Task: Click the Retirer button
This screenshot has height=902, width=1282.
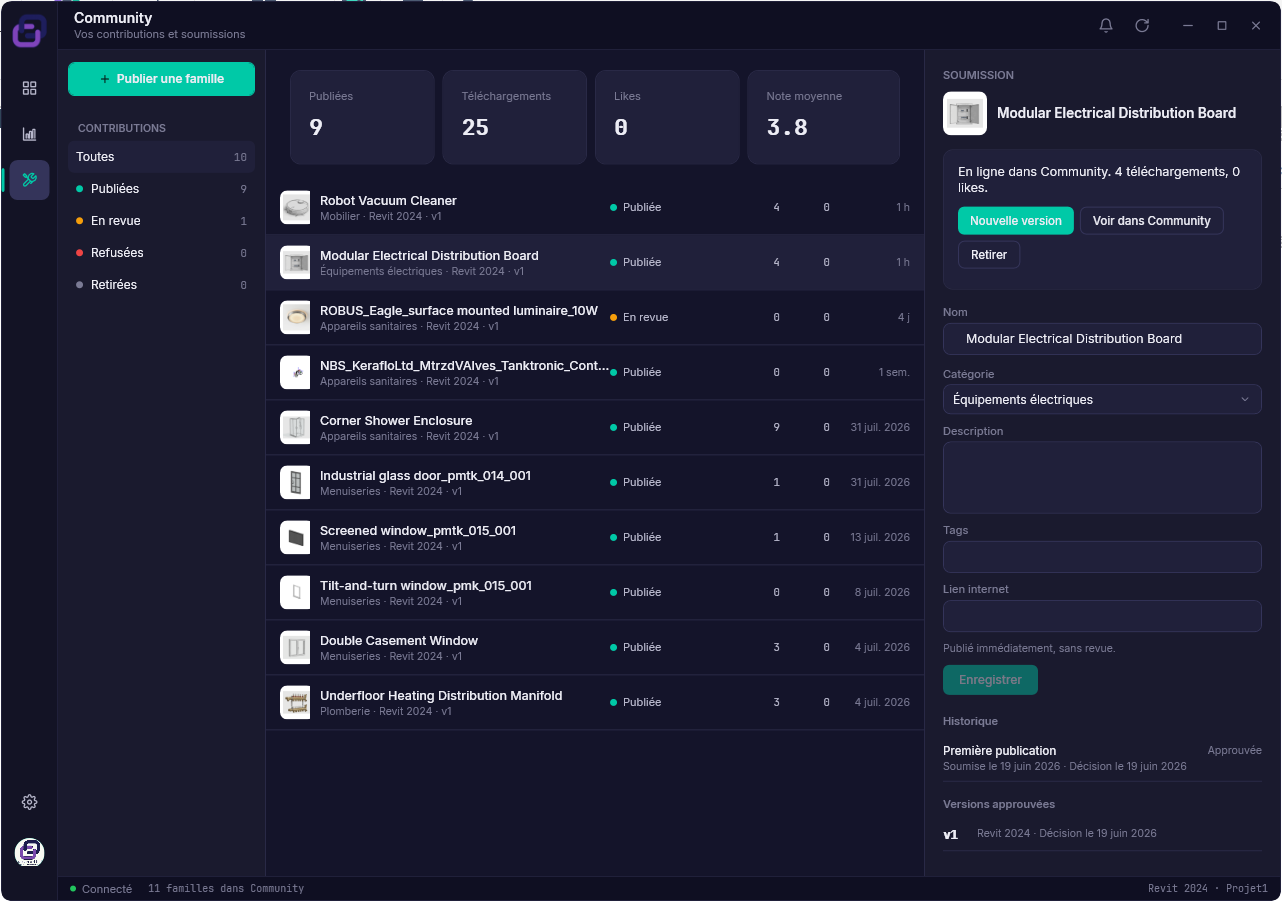Action: pos(989,255)
